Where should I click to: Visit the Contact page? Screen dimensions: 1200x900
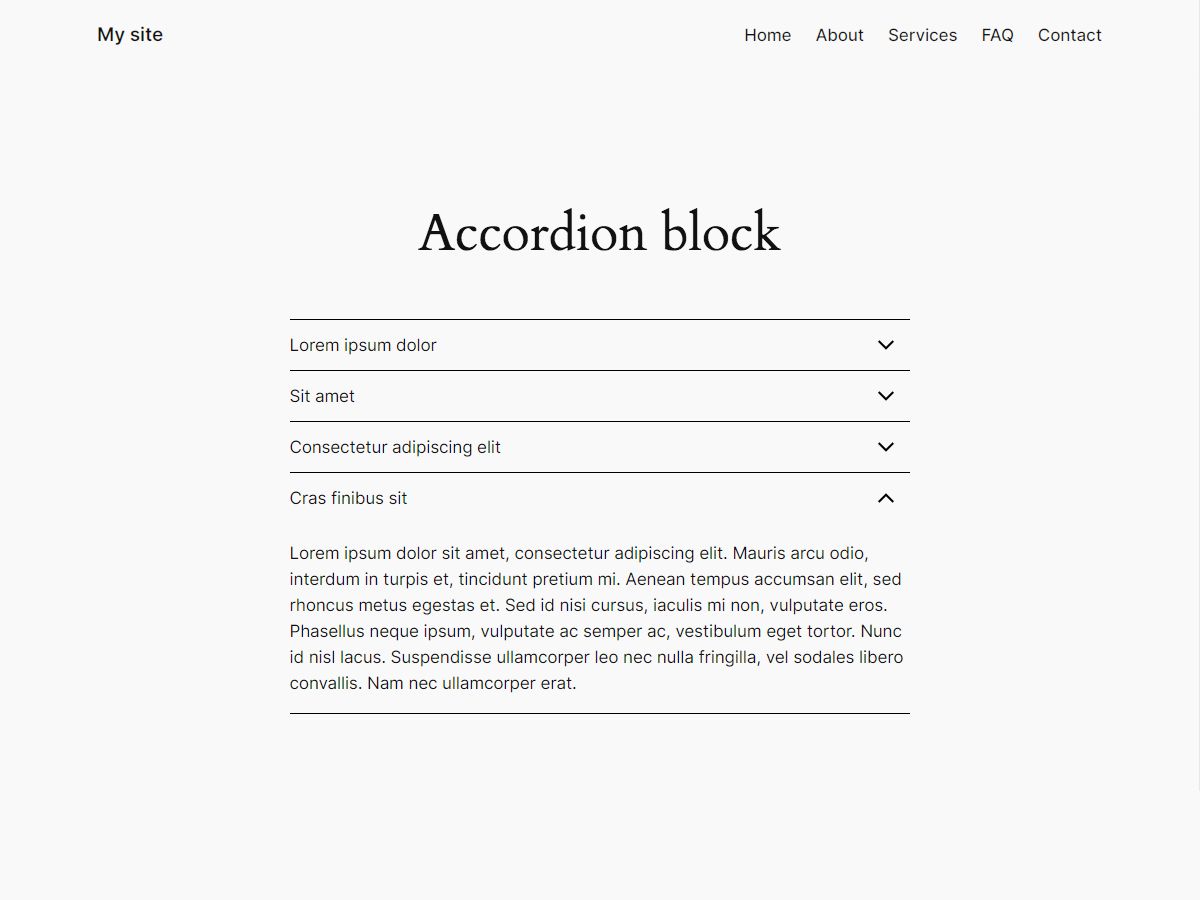[1069, 35]
